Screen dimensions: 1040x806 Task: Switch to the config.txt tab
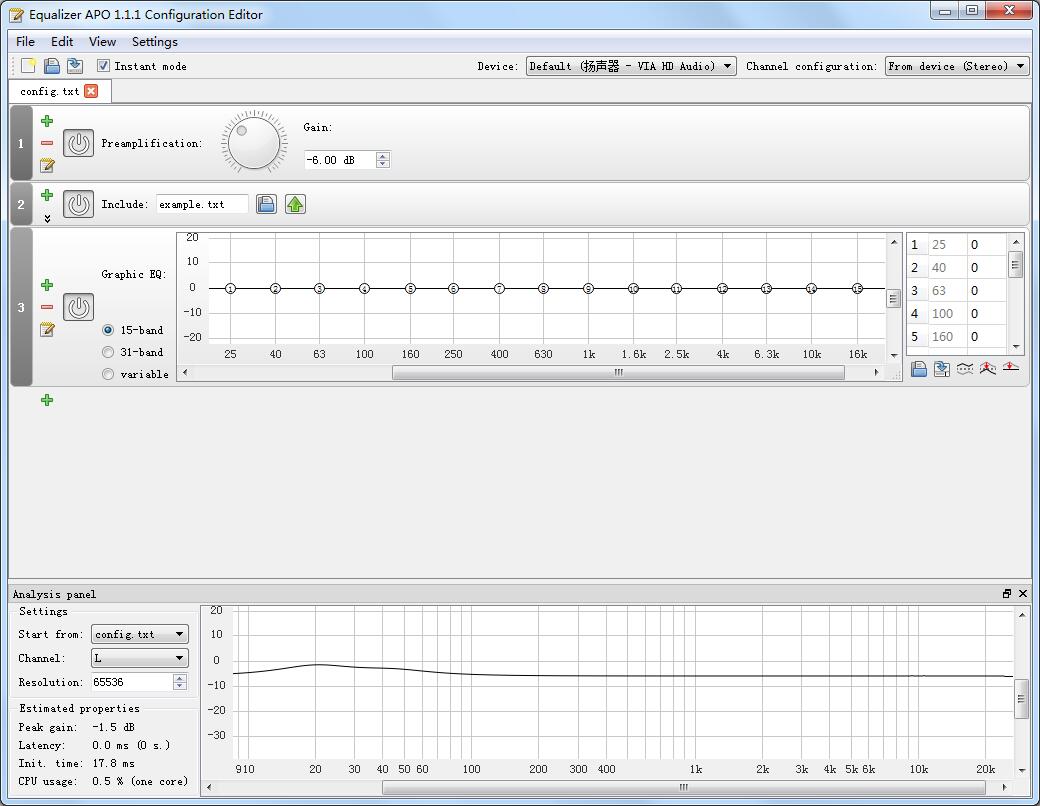49,91
